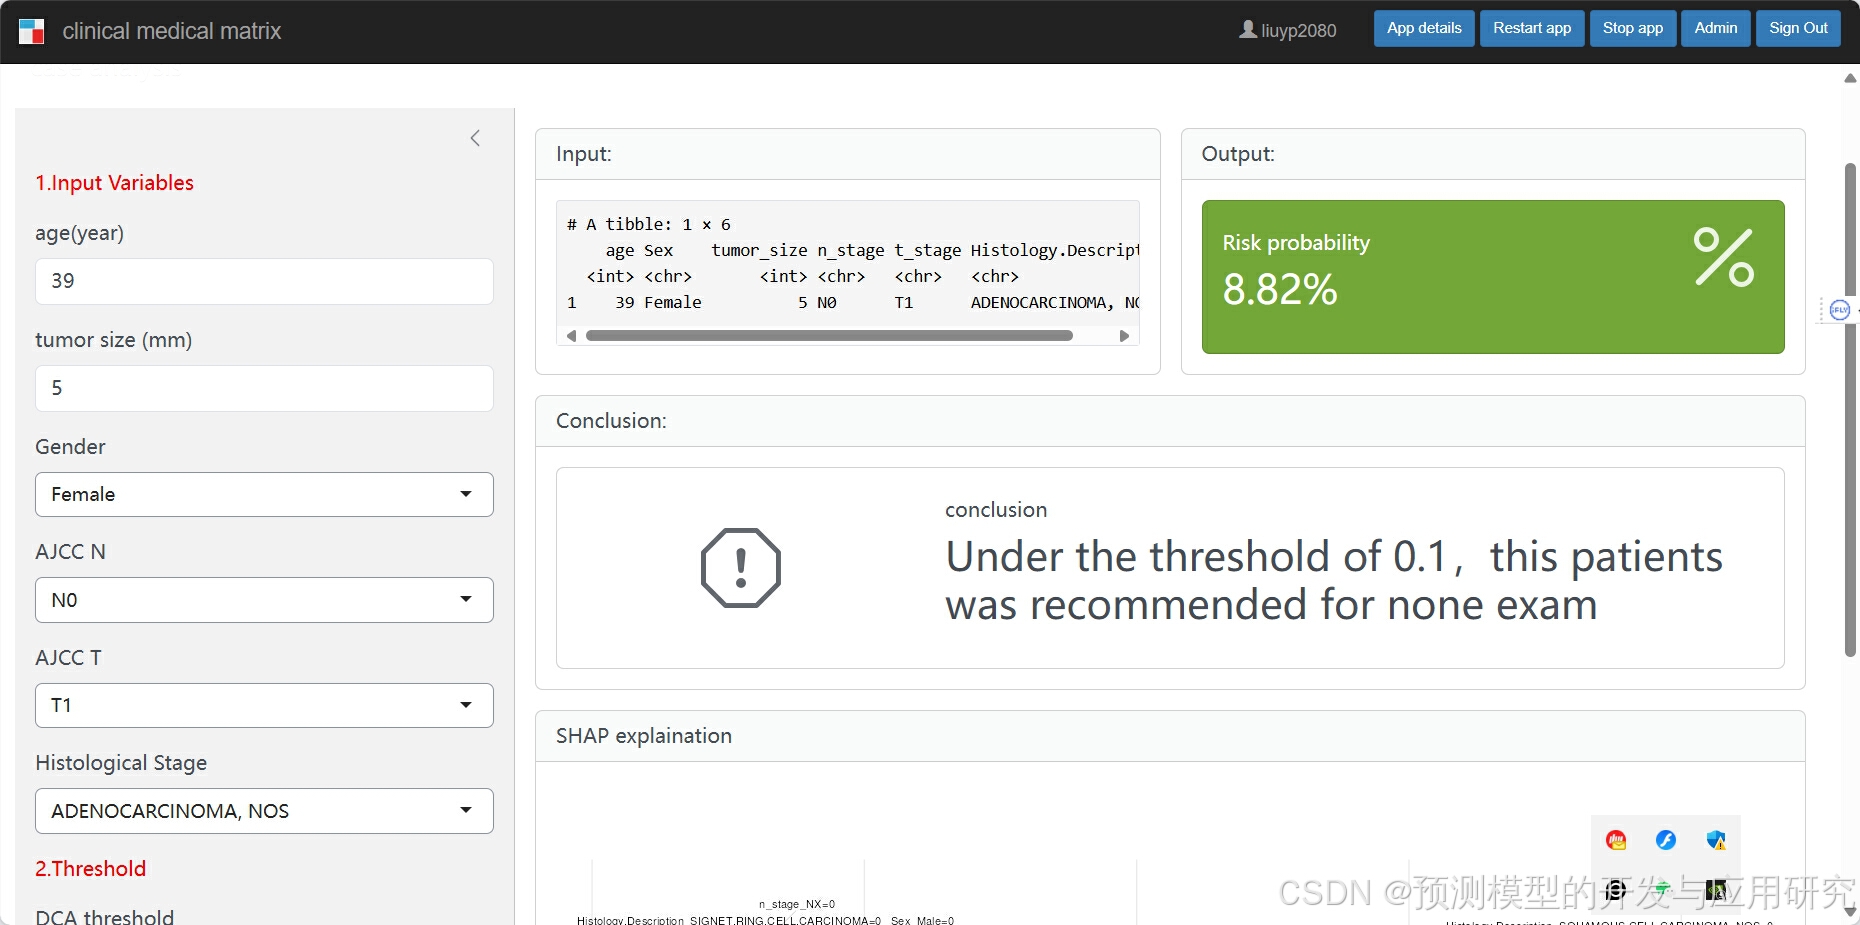Viewport: 1860px width, 925px height.
Task: Click the 'Risk probability' label
Action: click(x=1296, y=243)
